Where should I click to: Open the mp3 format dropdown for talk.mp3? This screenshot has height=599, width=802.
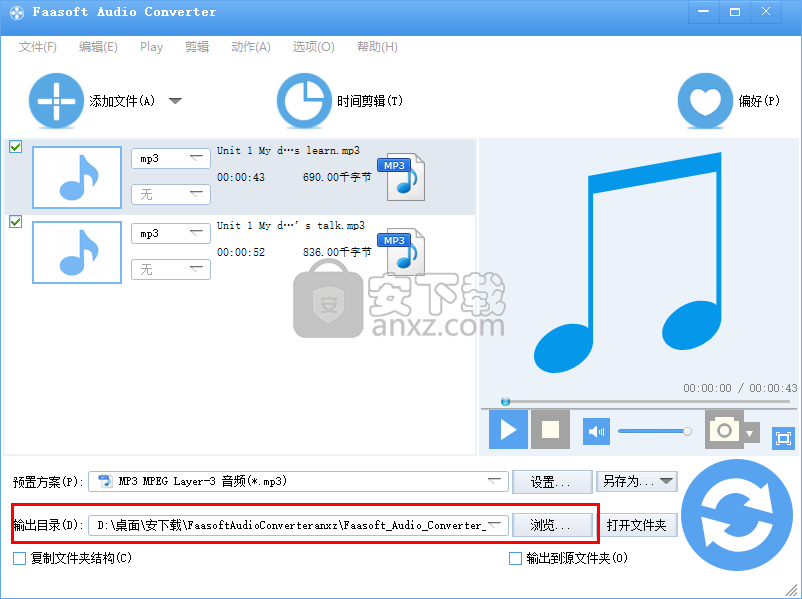pos(171,234)
